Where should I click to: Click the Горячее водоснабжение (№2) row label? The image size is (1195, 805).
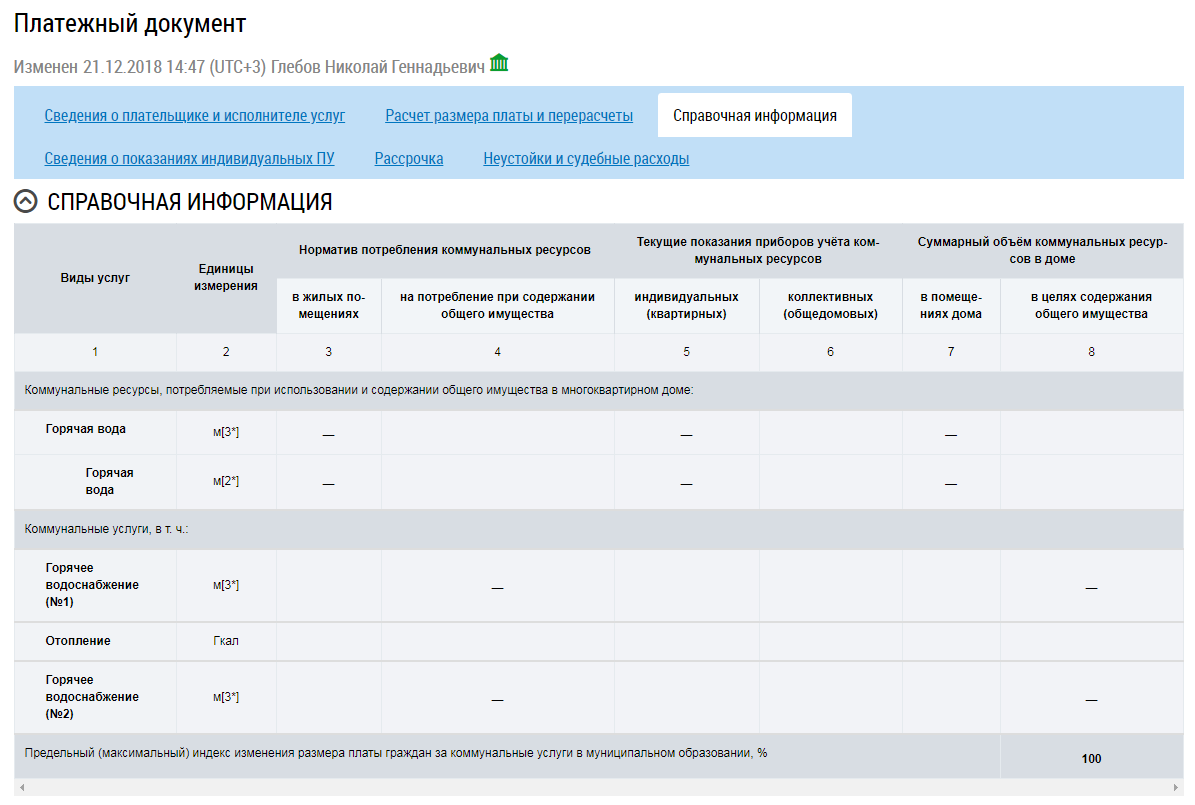[92, 697]
